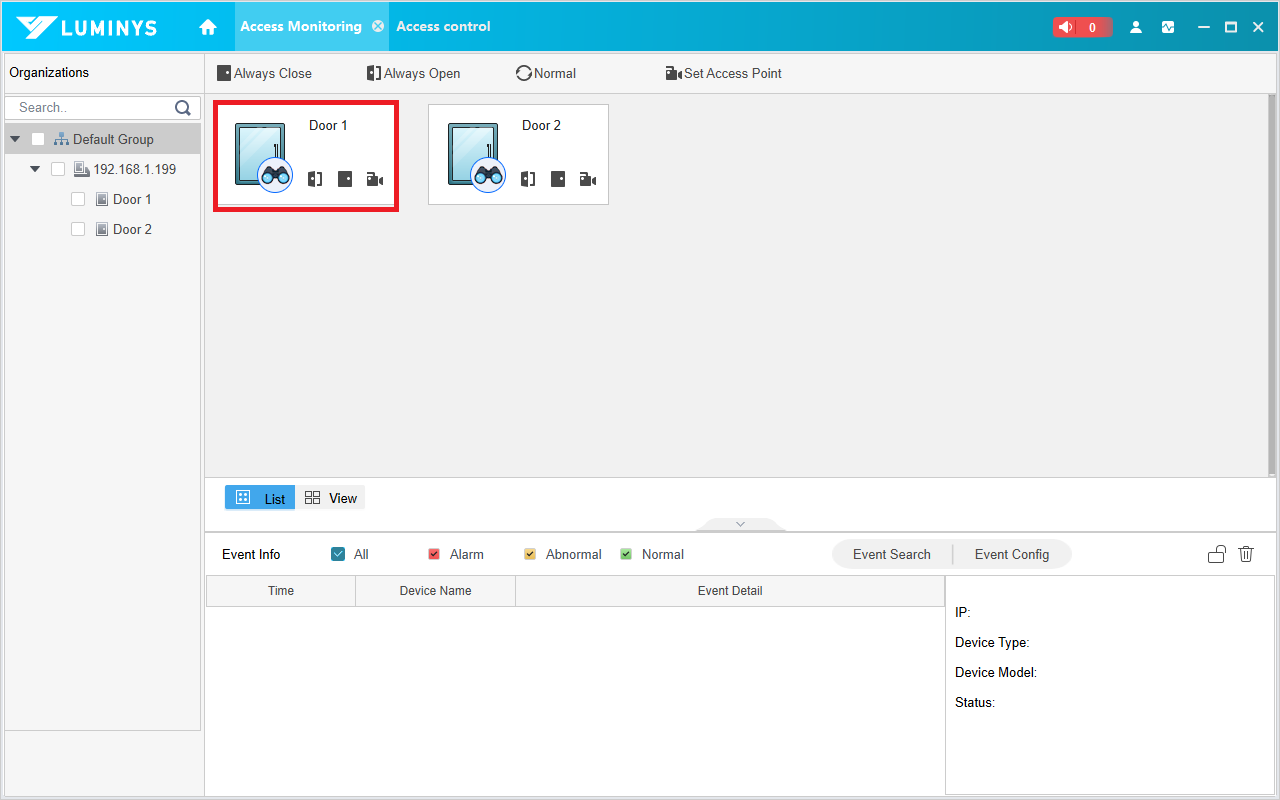Toggle the Alarm event filter checkbox

point(434,554)
